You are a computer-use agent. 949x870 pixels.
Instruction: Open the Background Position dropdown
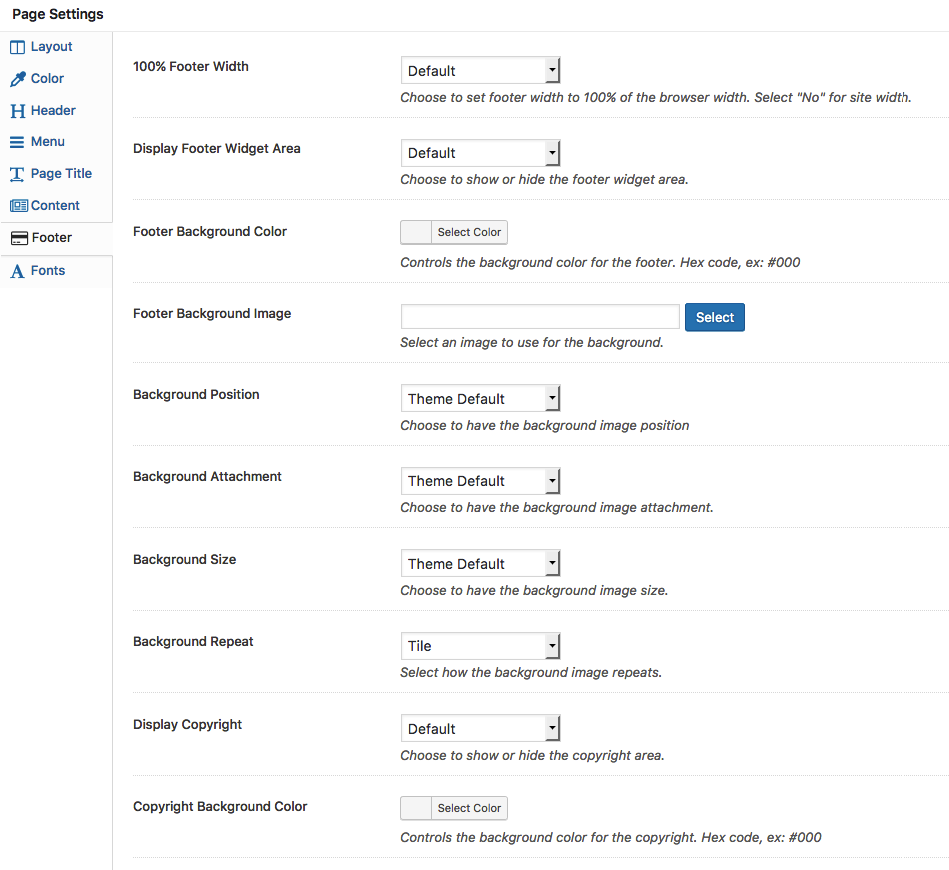480,399
